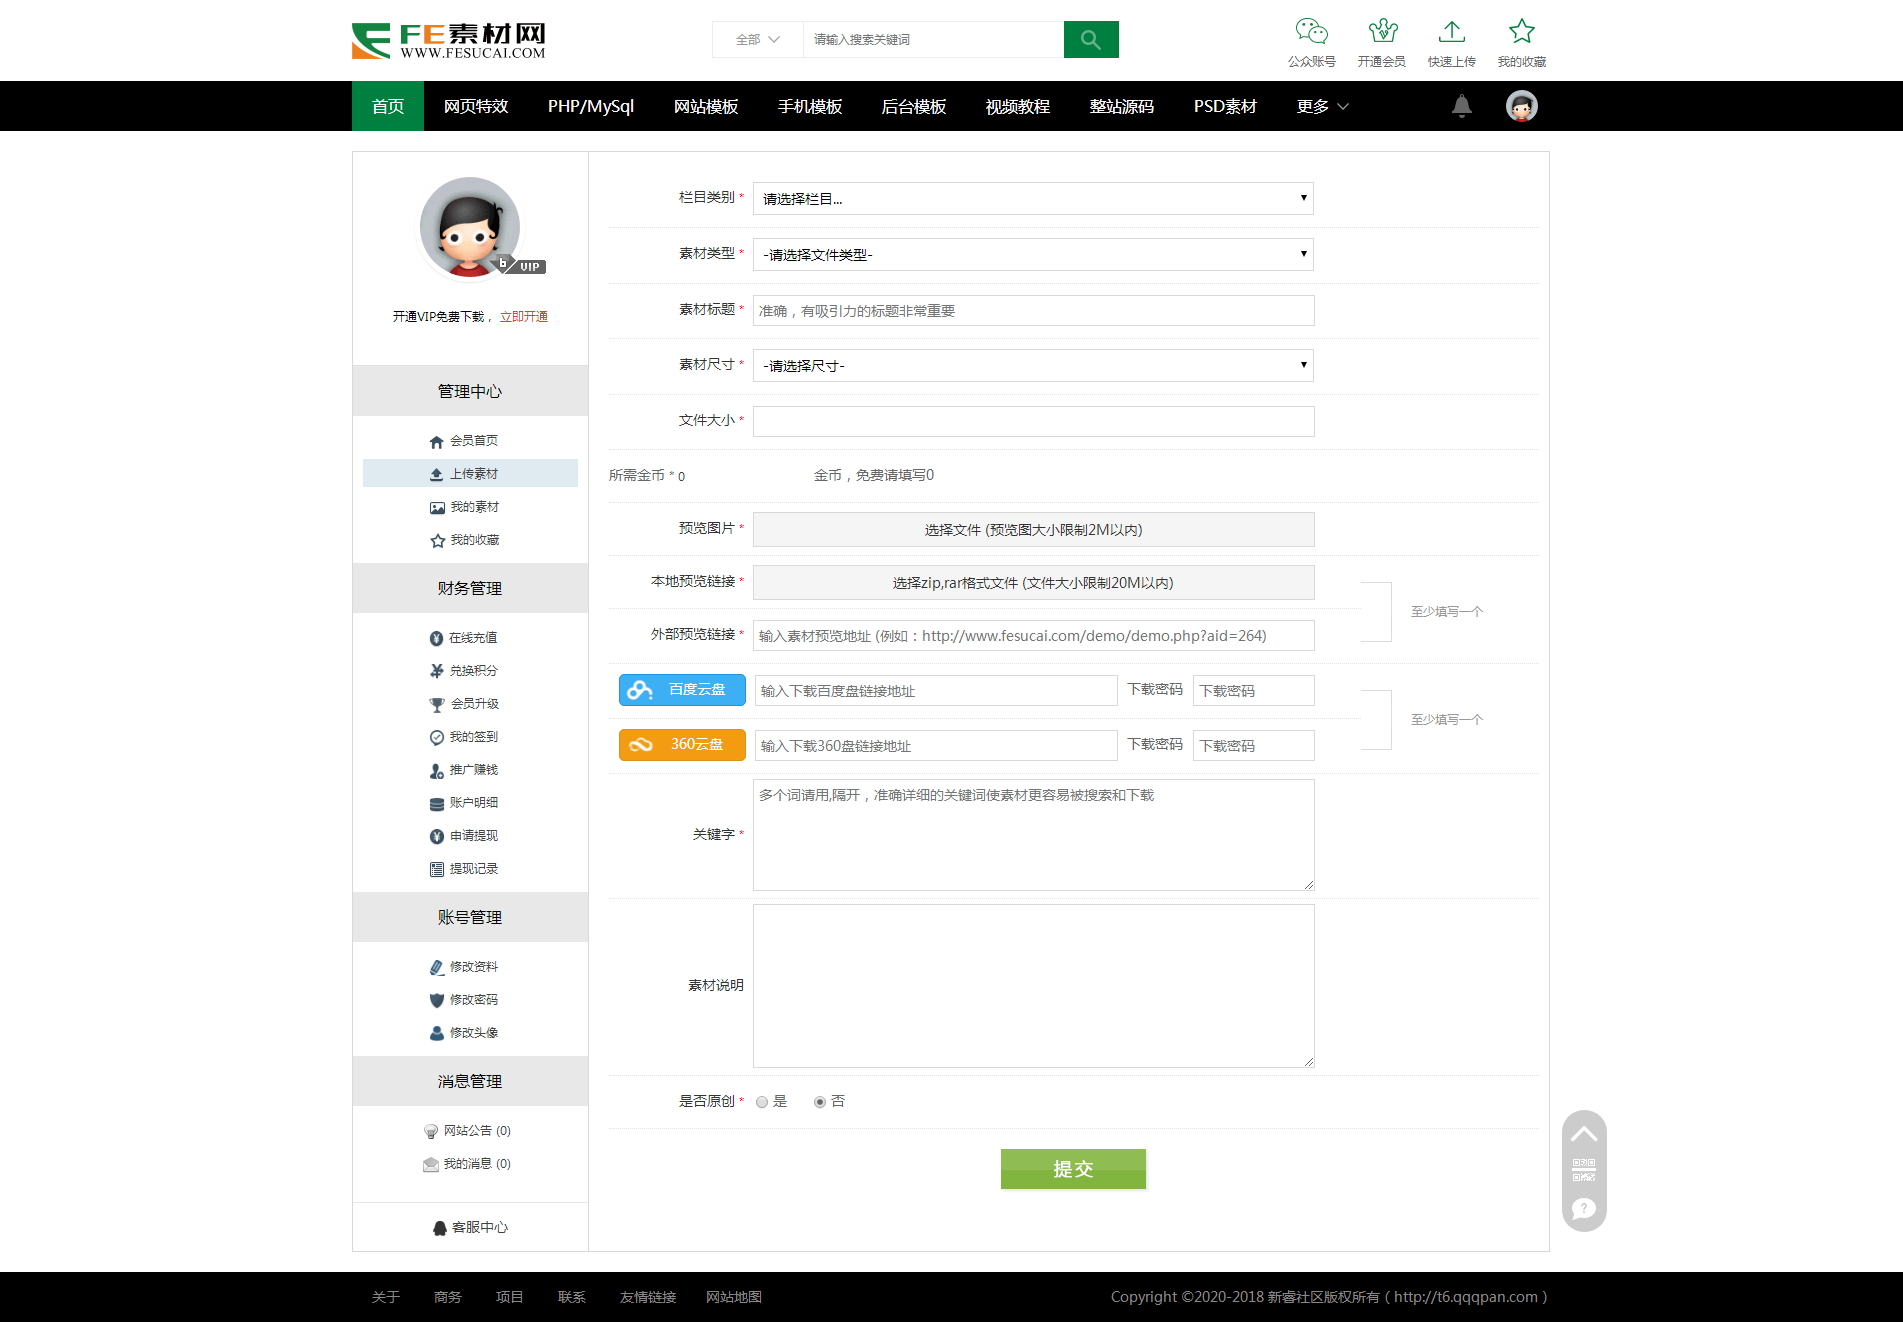Expand the 素材类型 file type dropdown

[1032, 255]
